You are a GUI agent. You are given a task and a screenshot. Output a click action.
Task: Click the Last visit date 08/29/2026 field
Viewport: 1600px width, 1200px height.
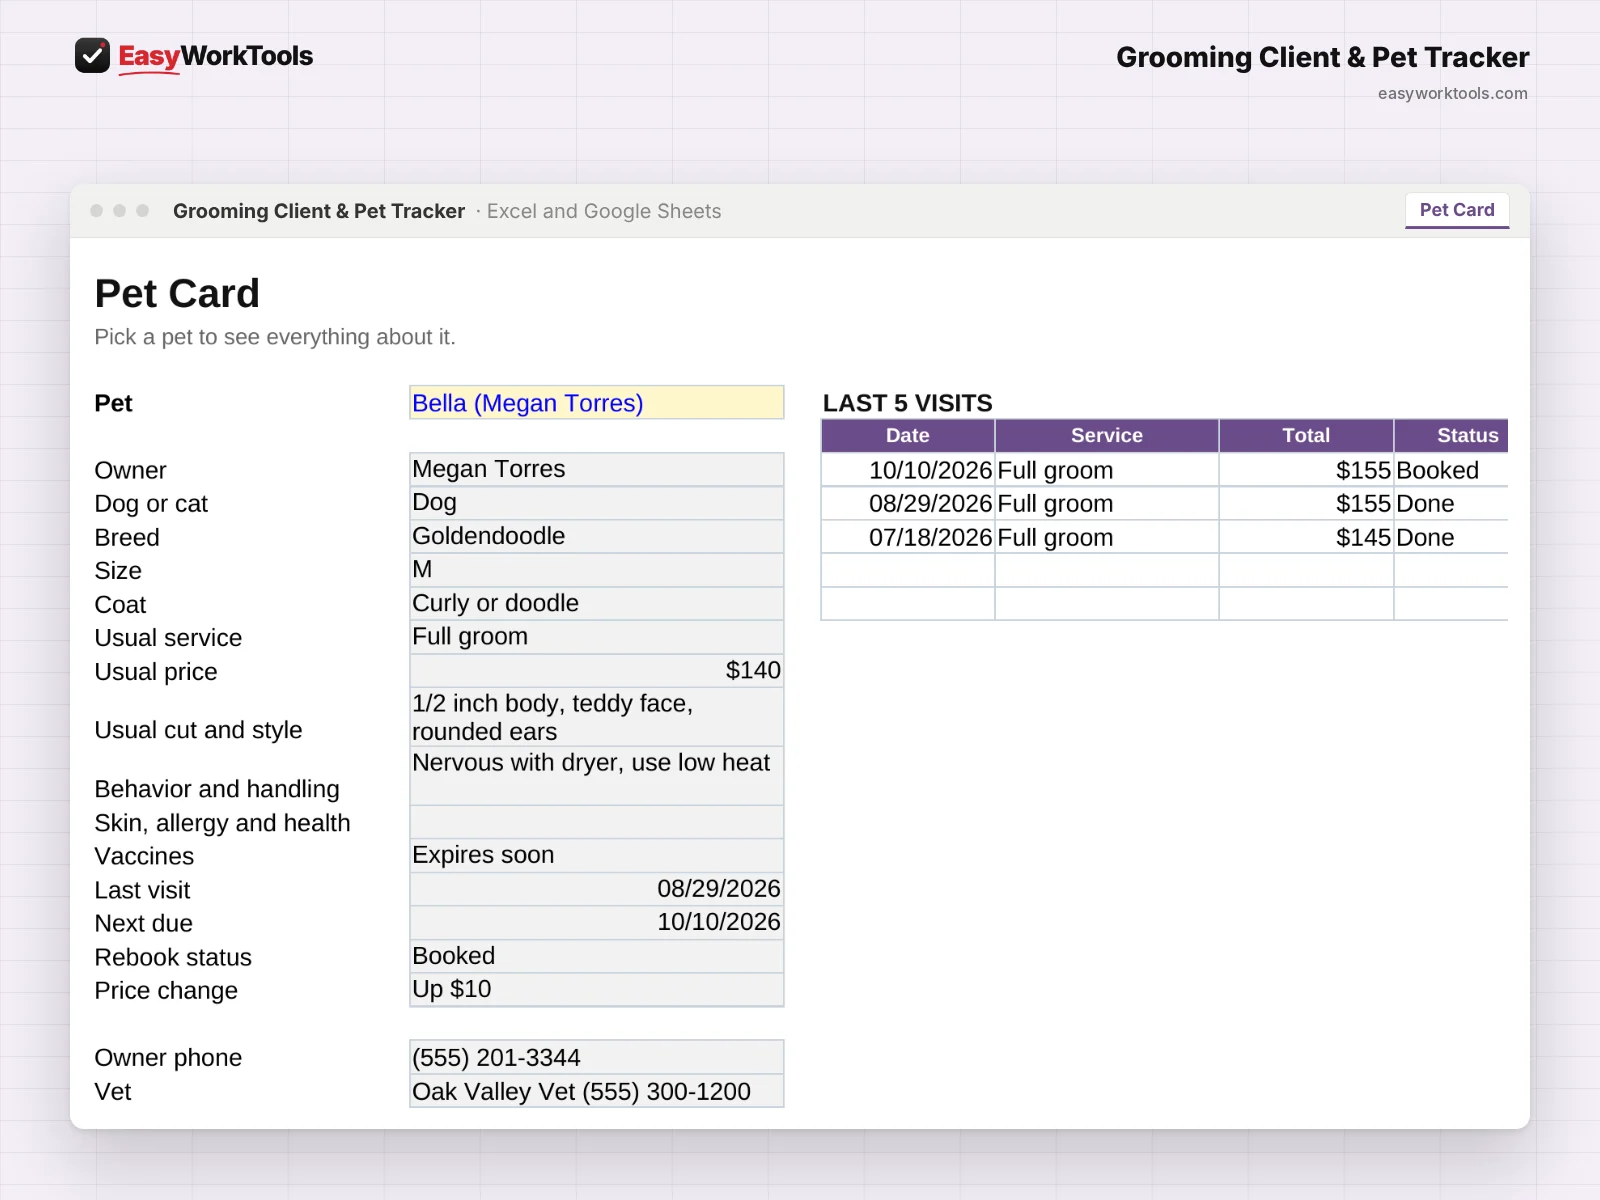(597, 889)
